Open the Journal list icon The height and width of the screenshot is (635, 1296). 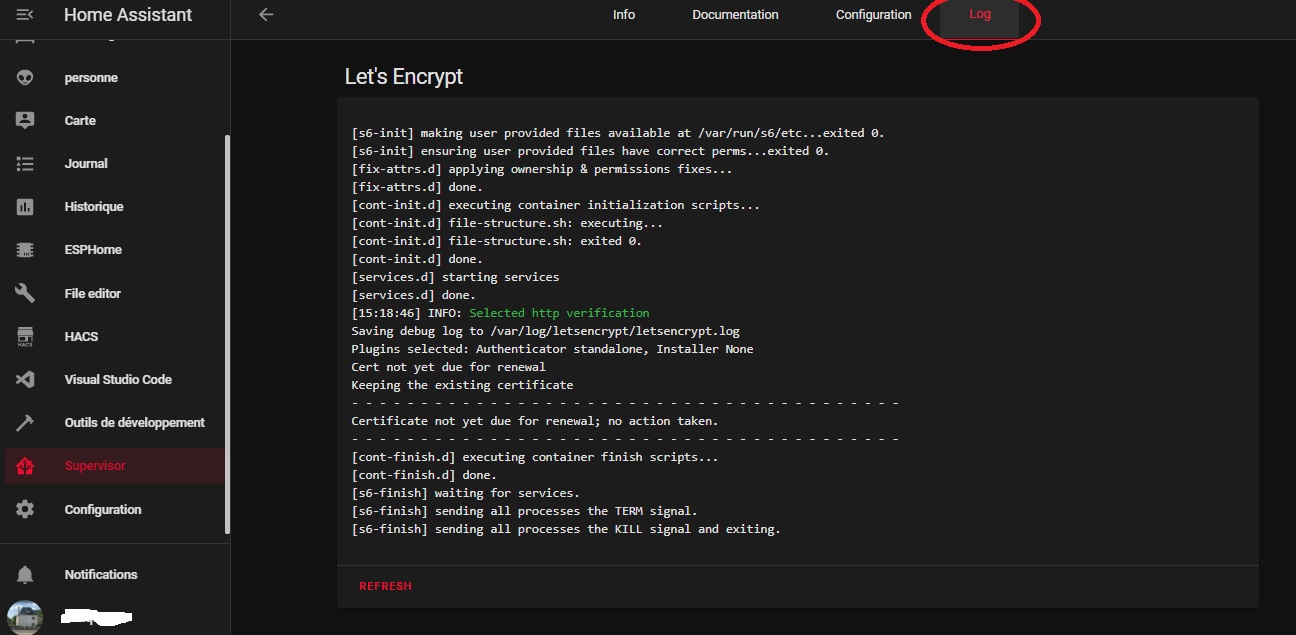(x=25, y=164)
